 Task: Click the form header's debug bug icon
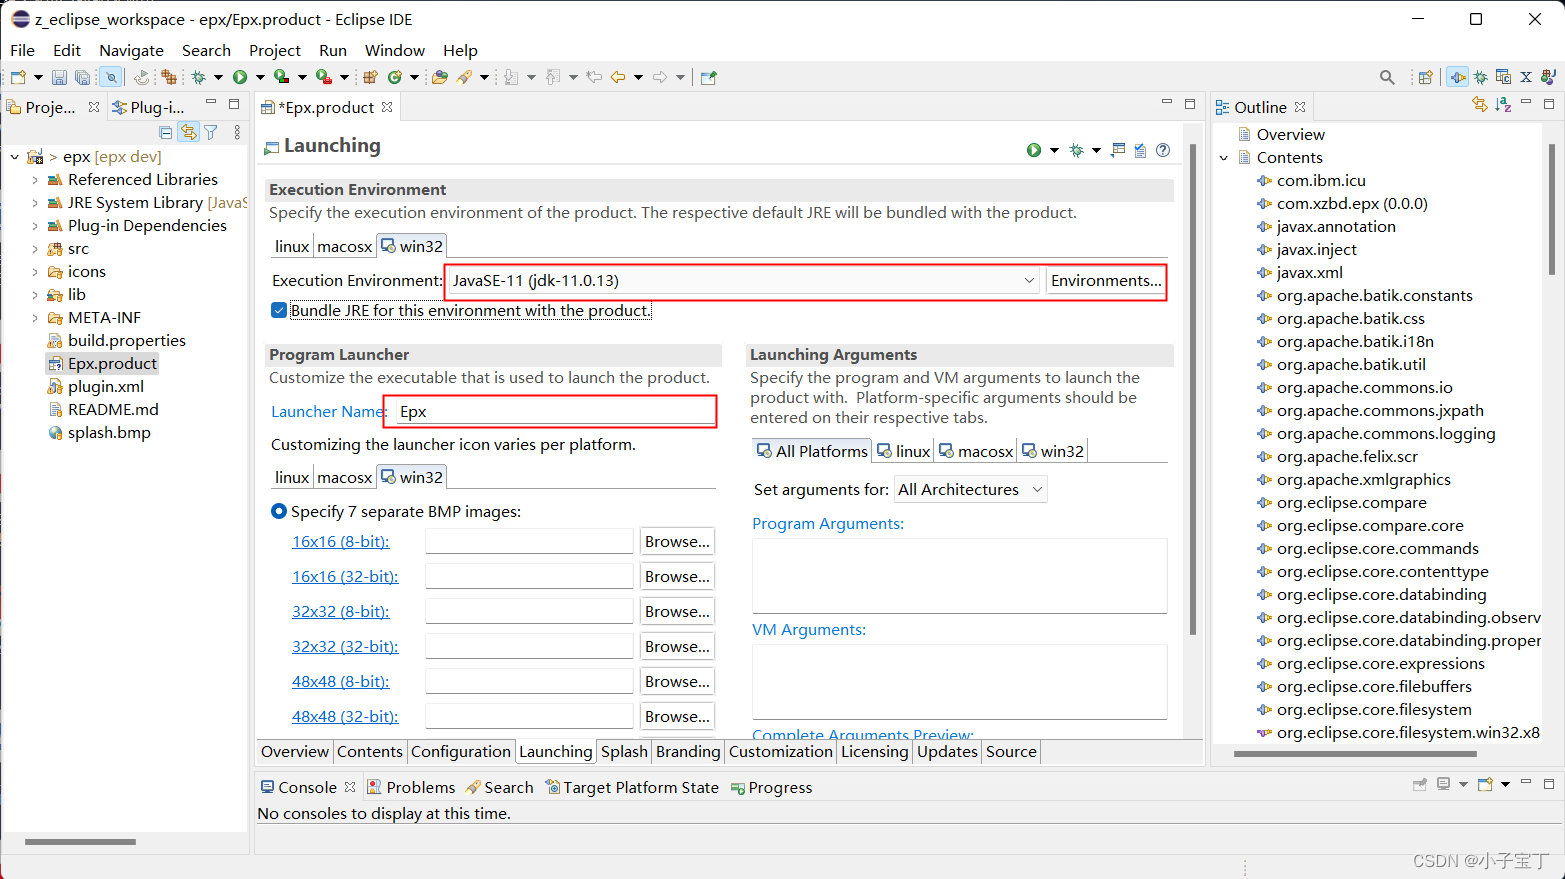pyautogui.click(x=1077, y=150)
